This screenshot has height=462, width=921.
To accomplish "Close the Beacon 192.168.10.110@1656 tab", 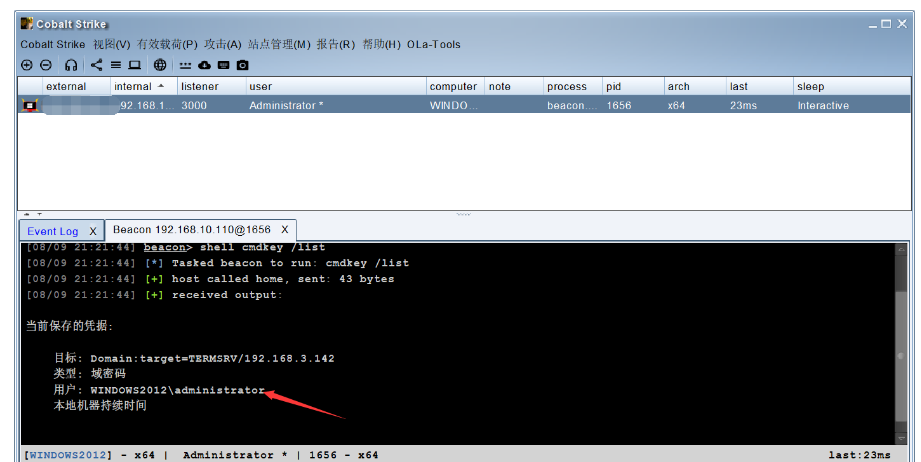I will coord(284,230).
